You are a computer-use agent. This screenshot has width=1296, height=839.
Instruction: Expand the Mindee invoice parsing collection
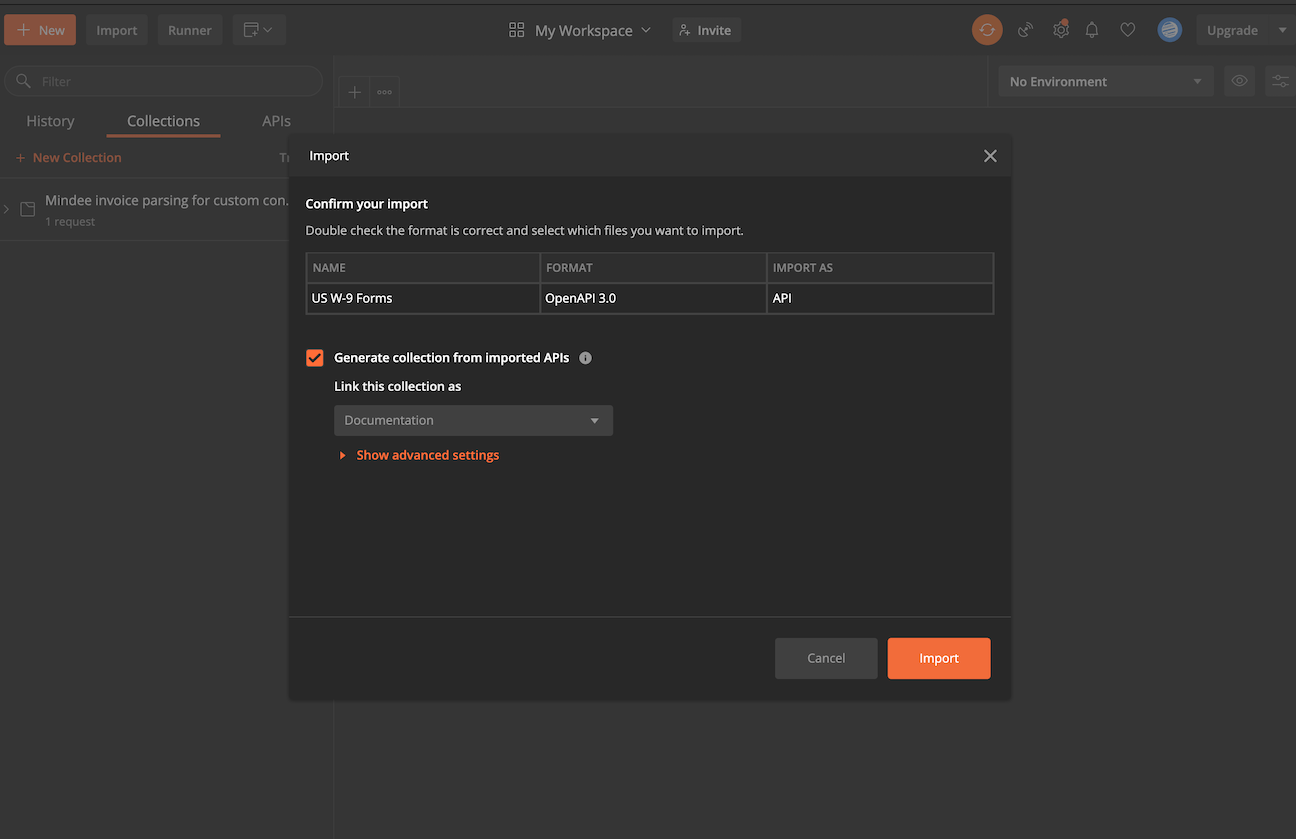[x=7, y=209]
